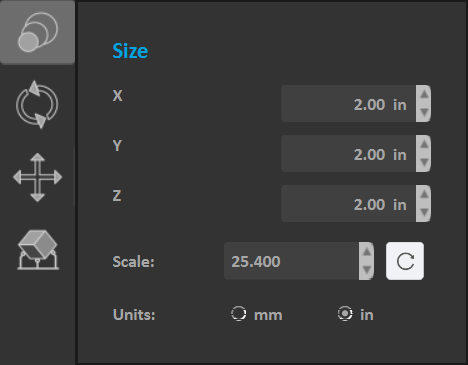Viewport: 468px width, 365px height.
Task: Open the Orientation on platform tool
Action: pos(38,249)
